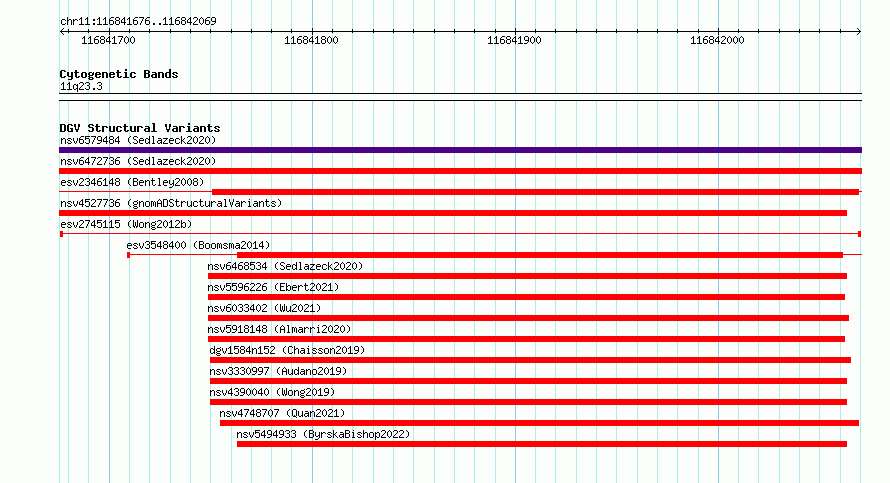Open the esv2745115 (Wong2012b) label
The height and width of the screenshot is (483, 890).
126,224
